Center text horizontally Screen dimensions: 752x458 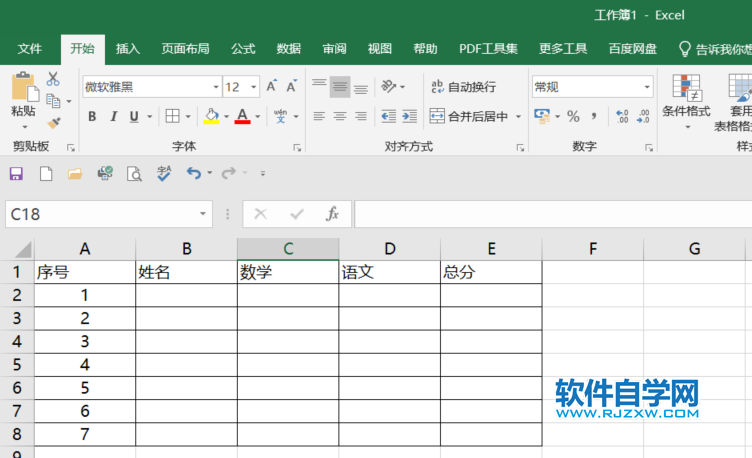[x=340, y=116]
